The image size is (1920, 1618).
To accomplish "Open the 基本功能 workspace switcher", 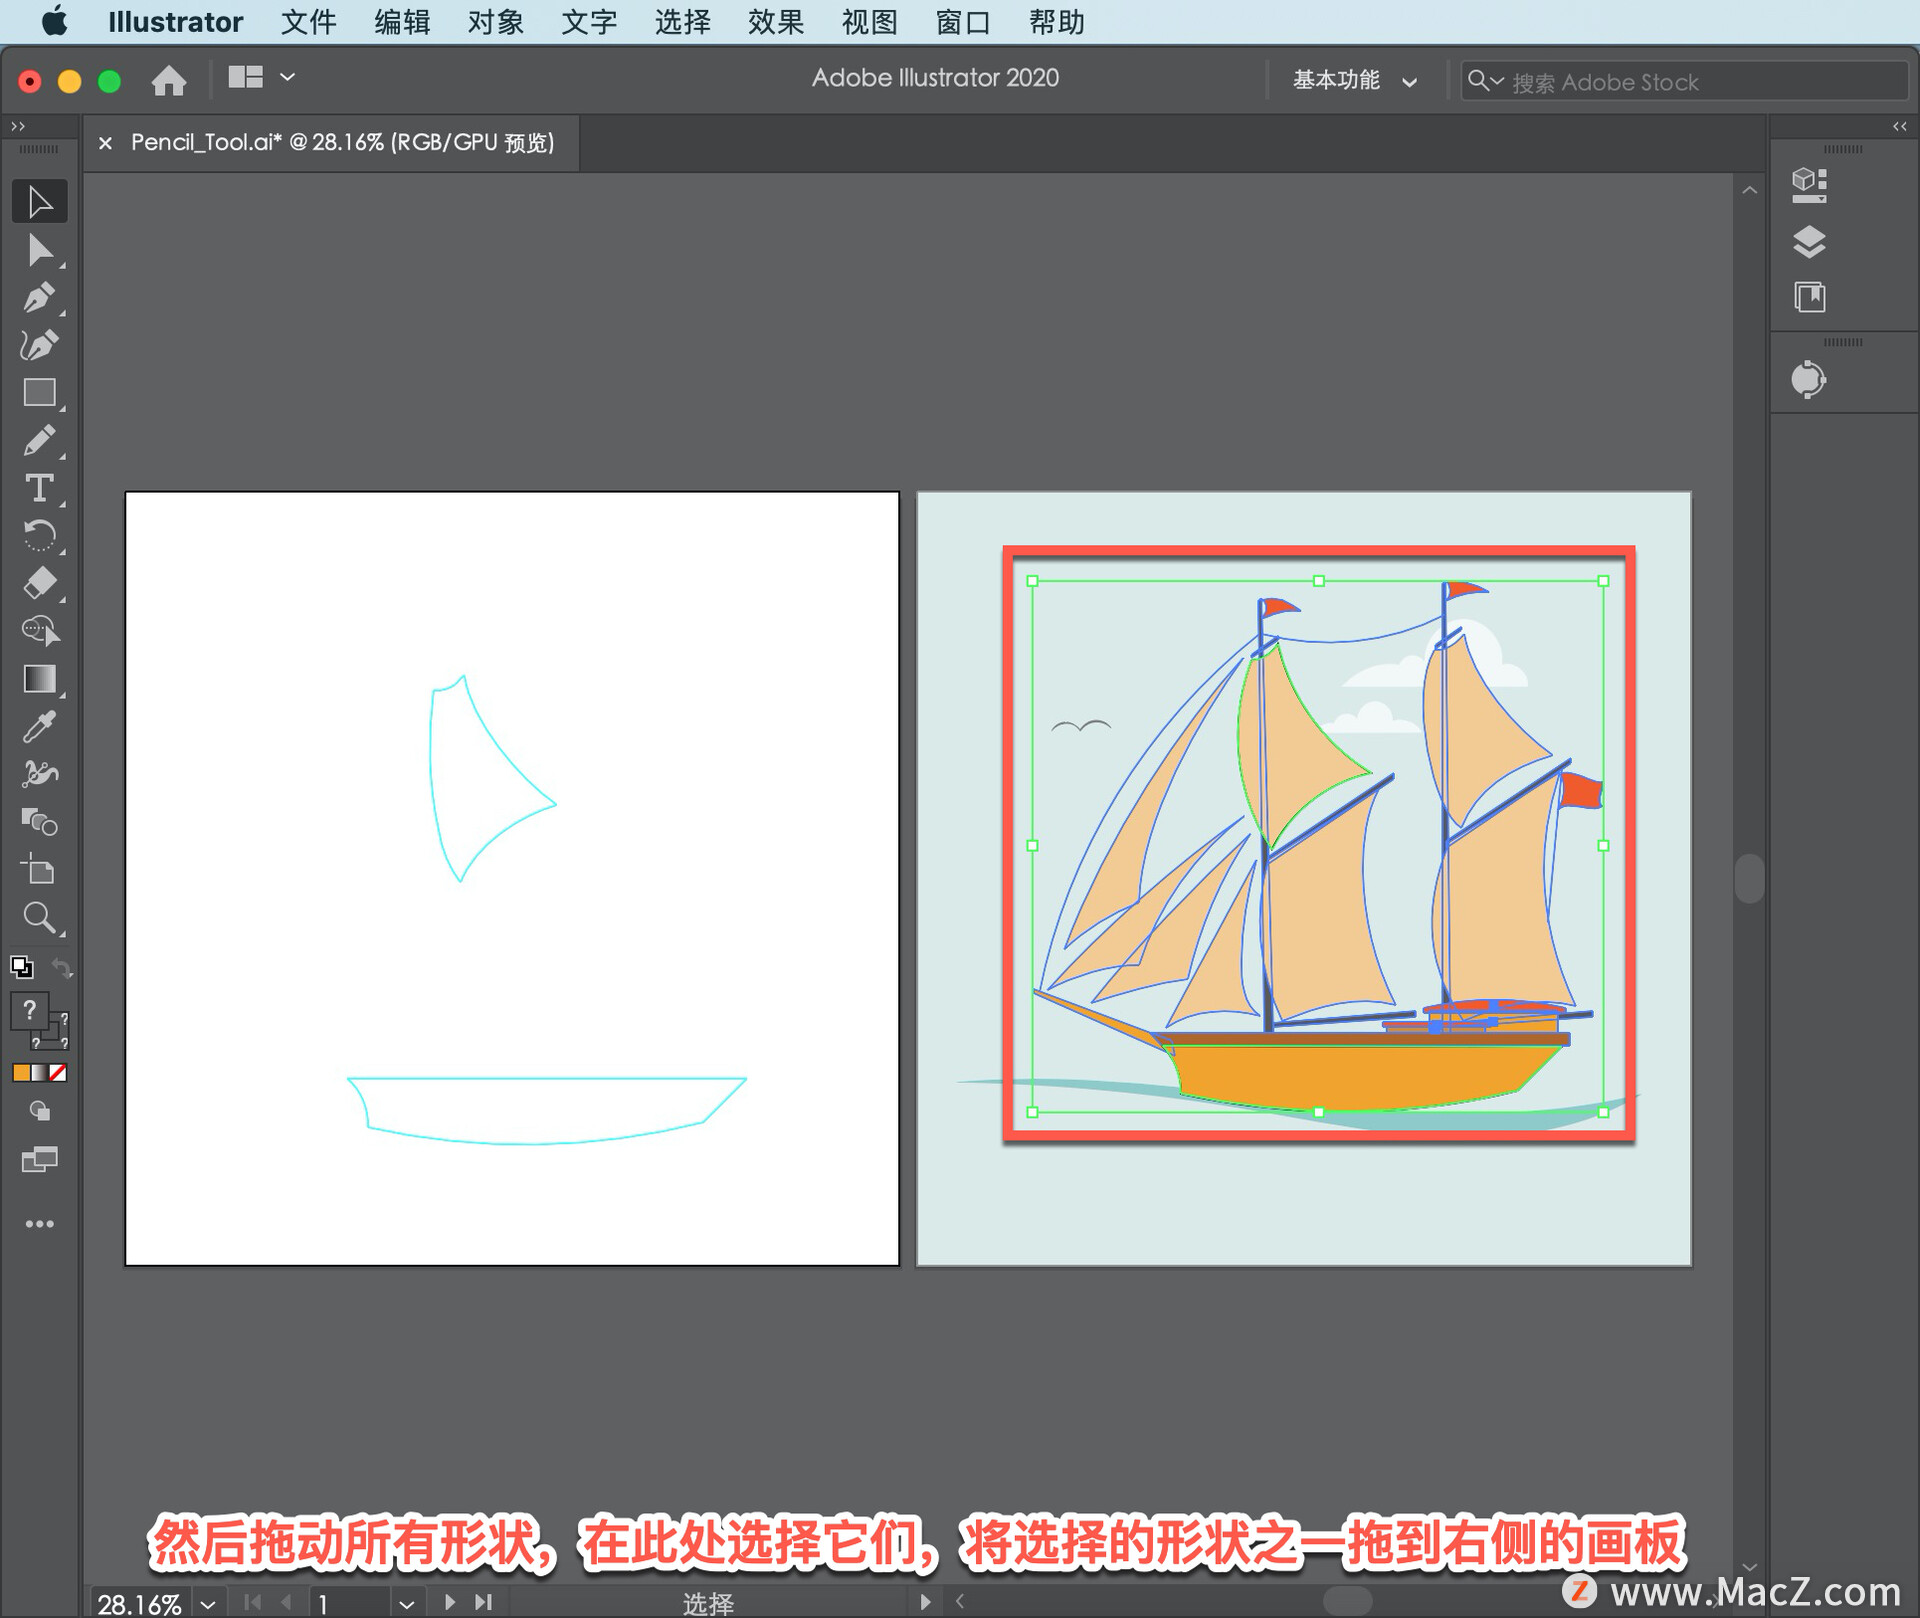I will 1355,81.
